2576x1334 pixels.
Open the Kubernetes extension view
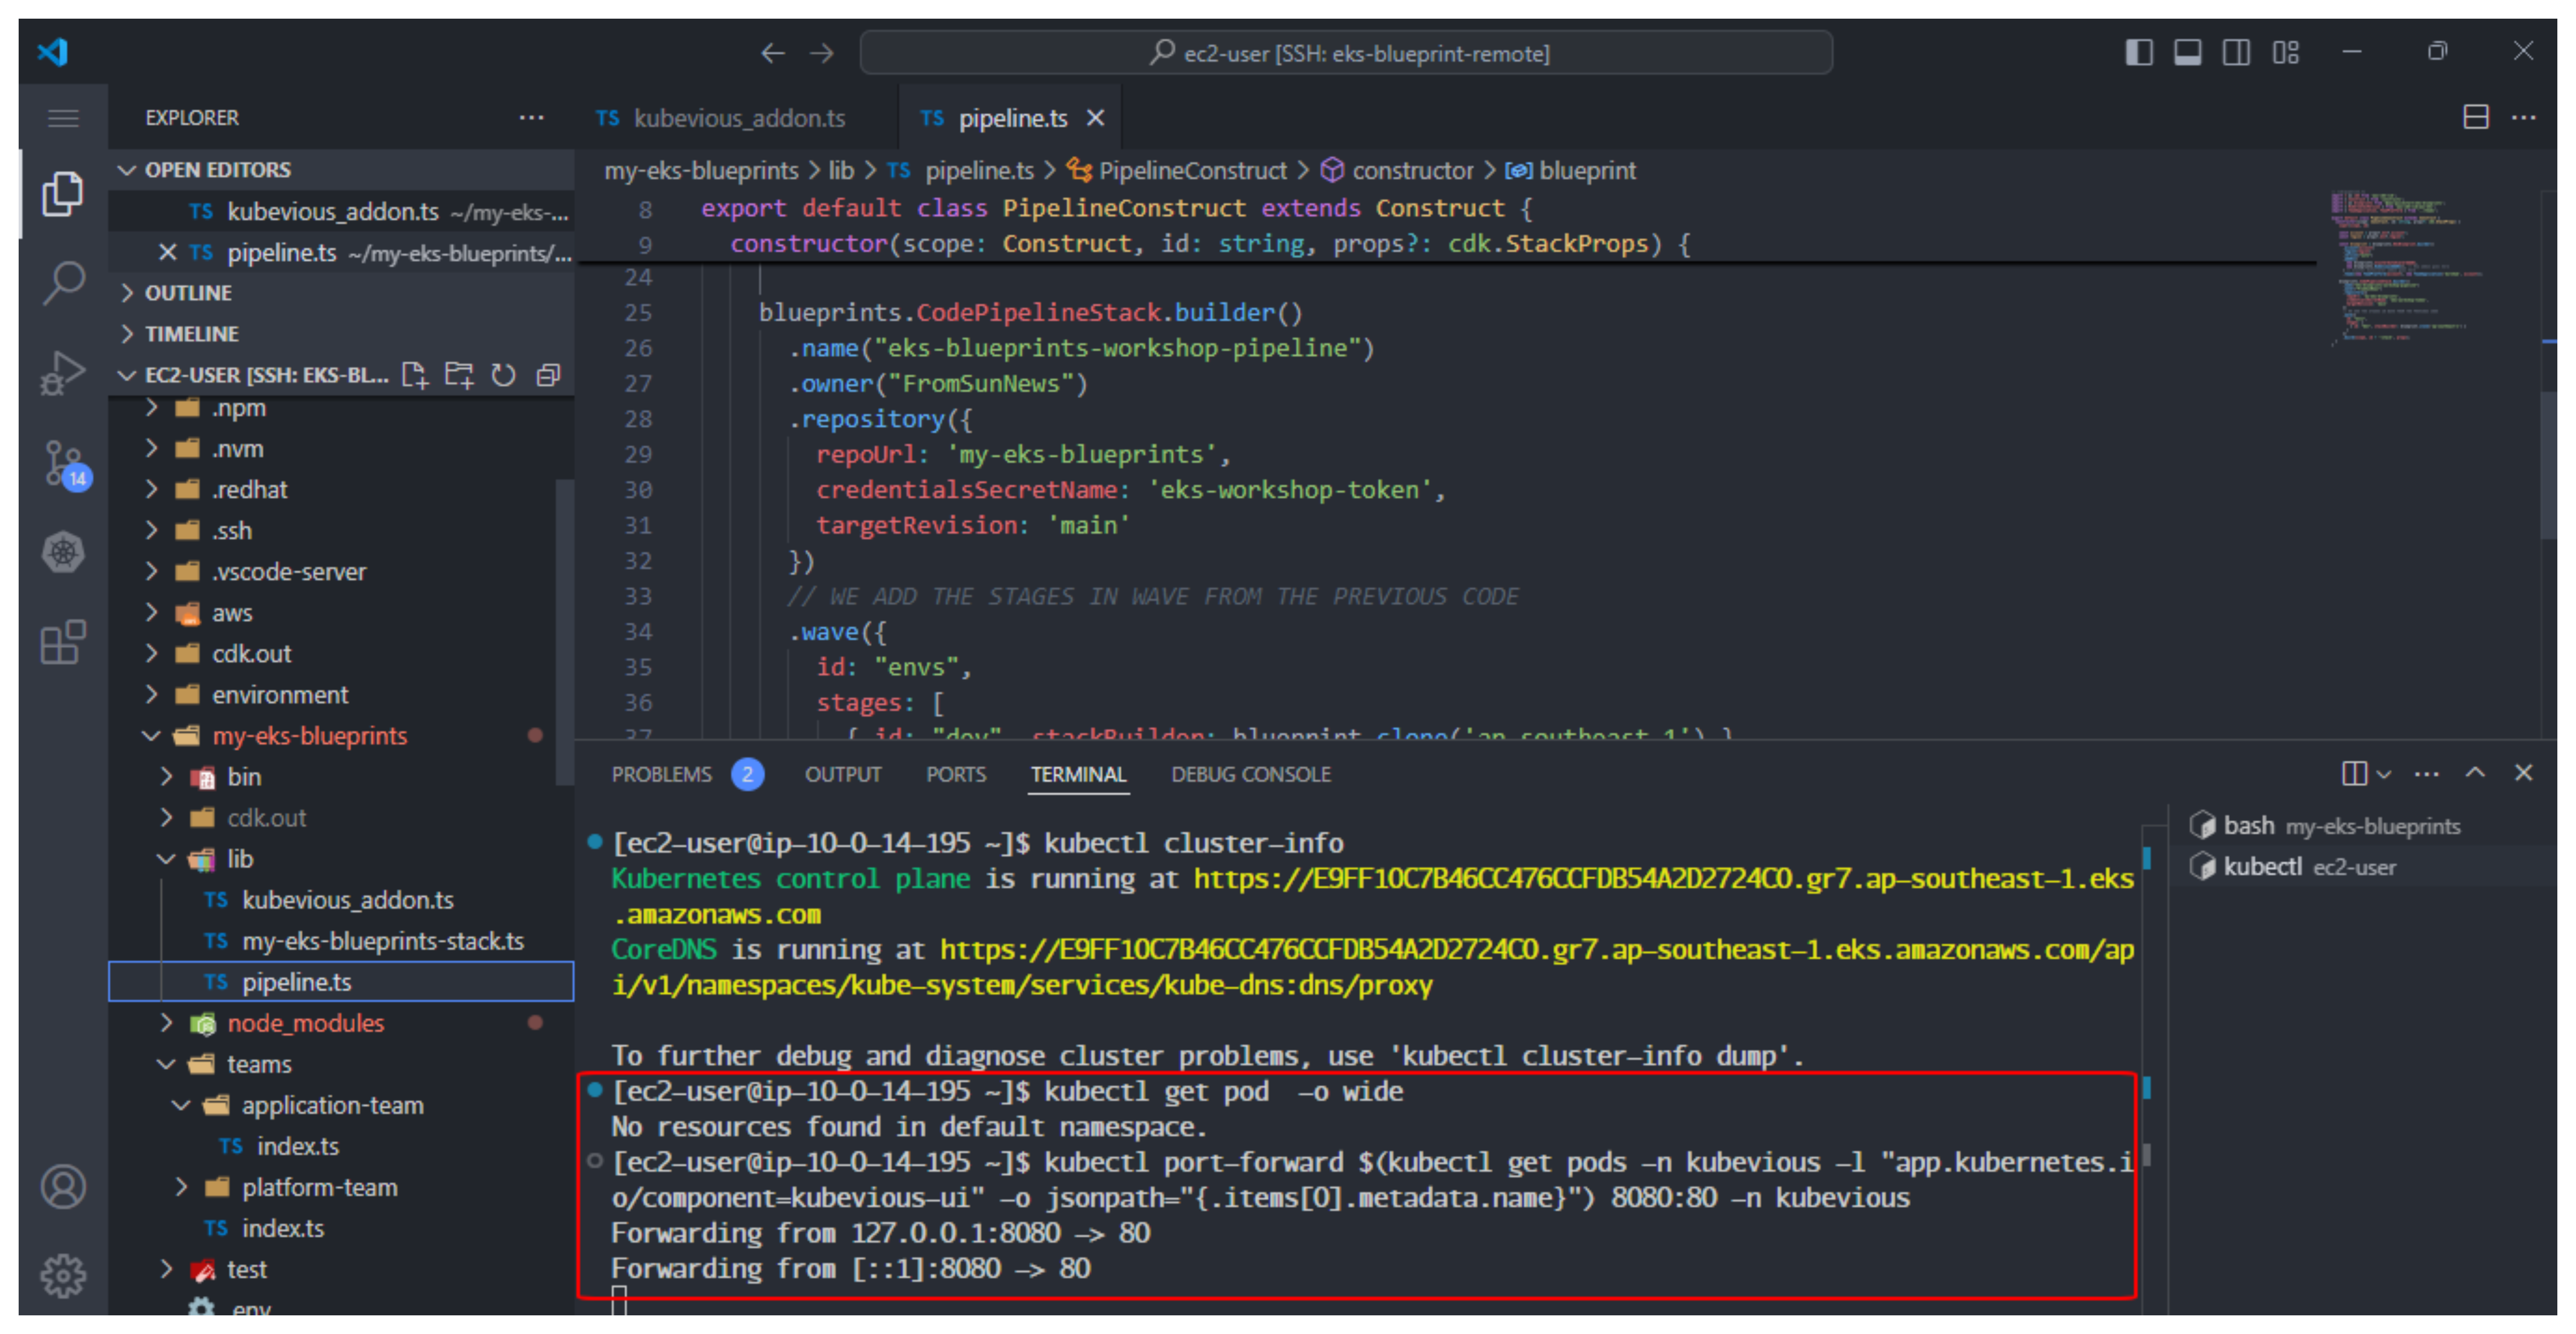[x=64, y=552]
